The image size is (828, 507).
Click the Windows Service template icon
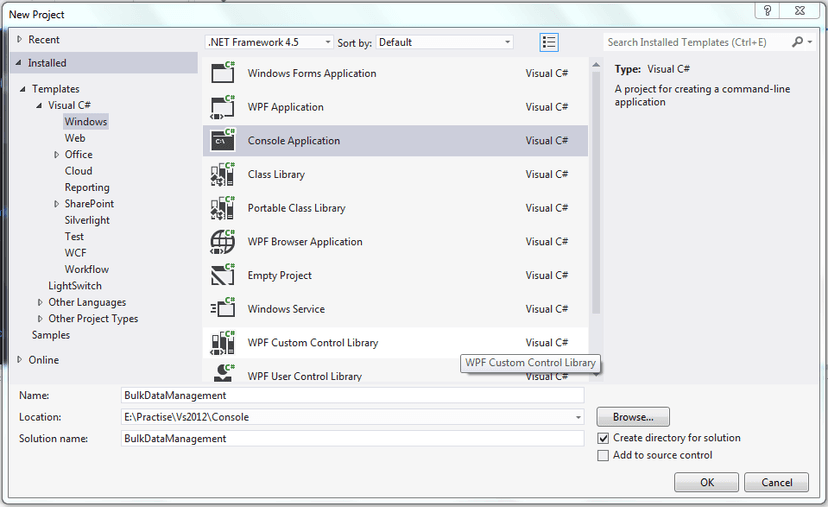[223, 309]
